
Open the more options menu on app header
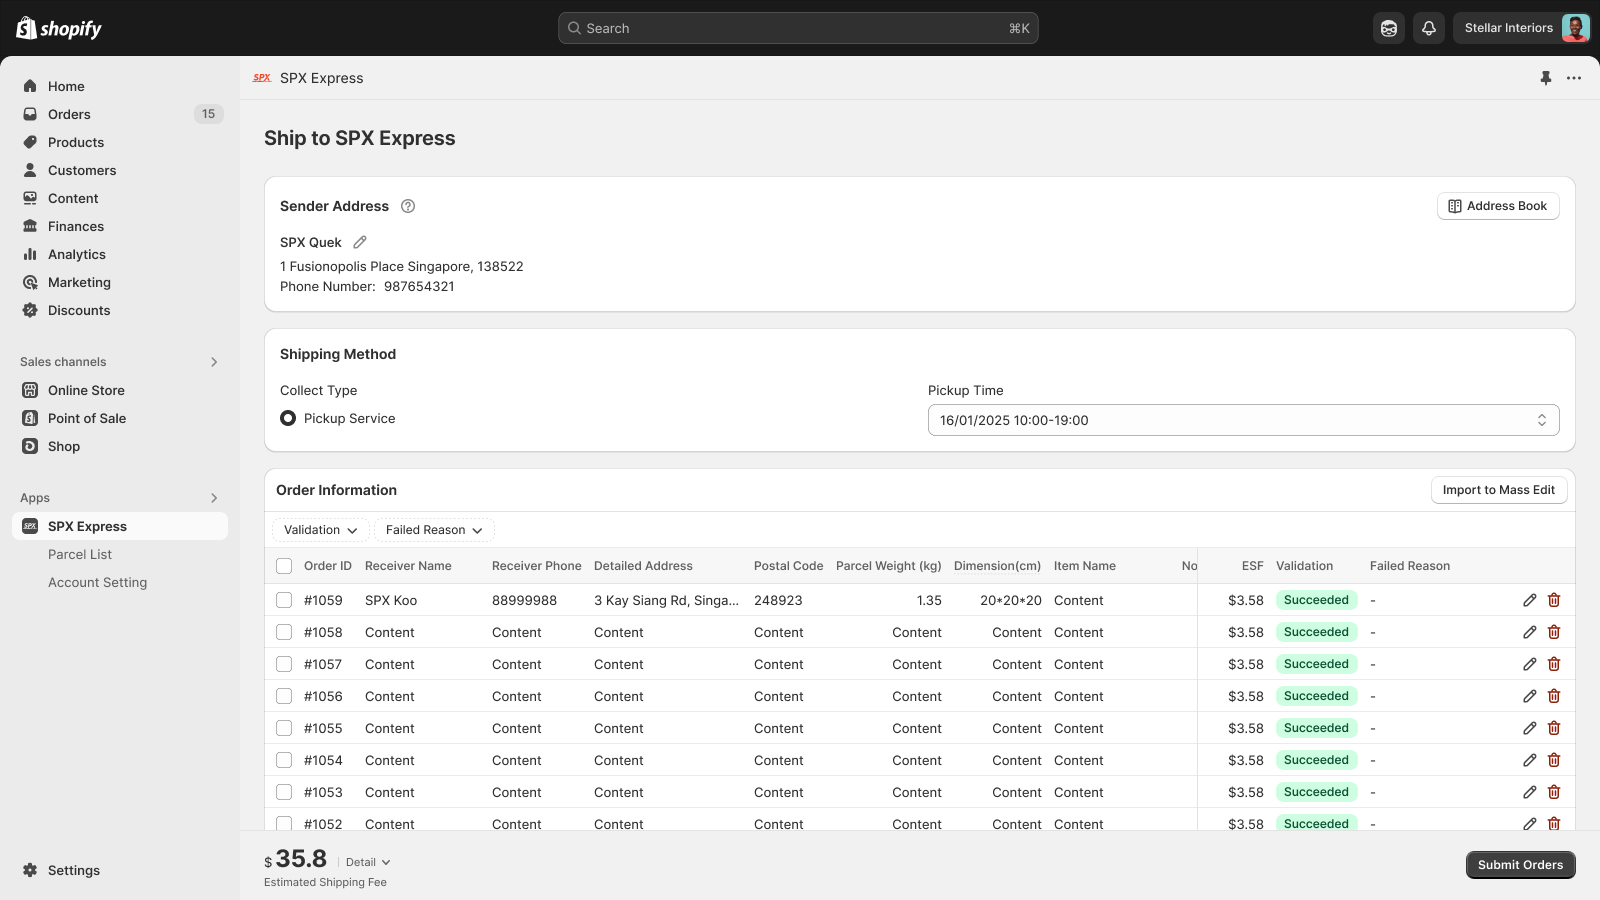pyautogui.click(x=1574, y=77)
